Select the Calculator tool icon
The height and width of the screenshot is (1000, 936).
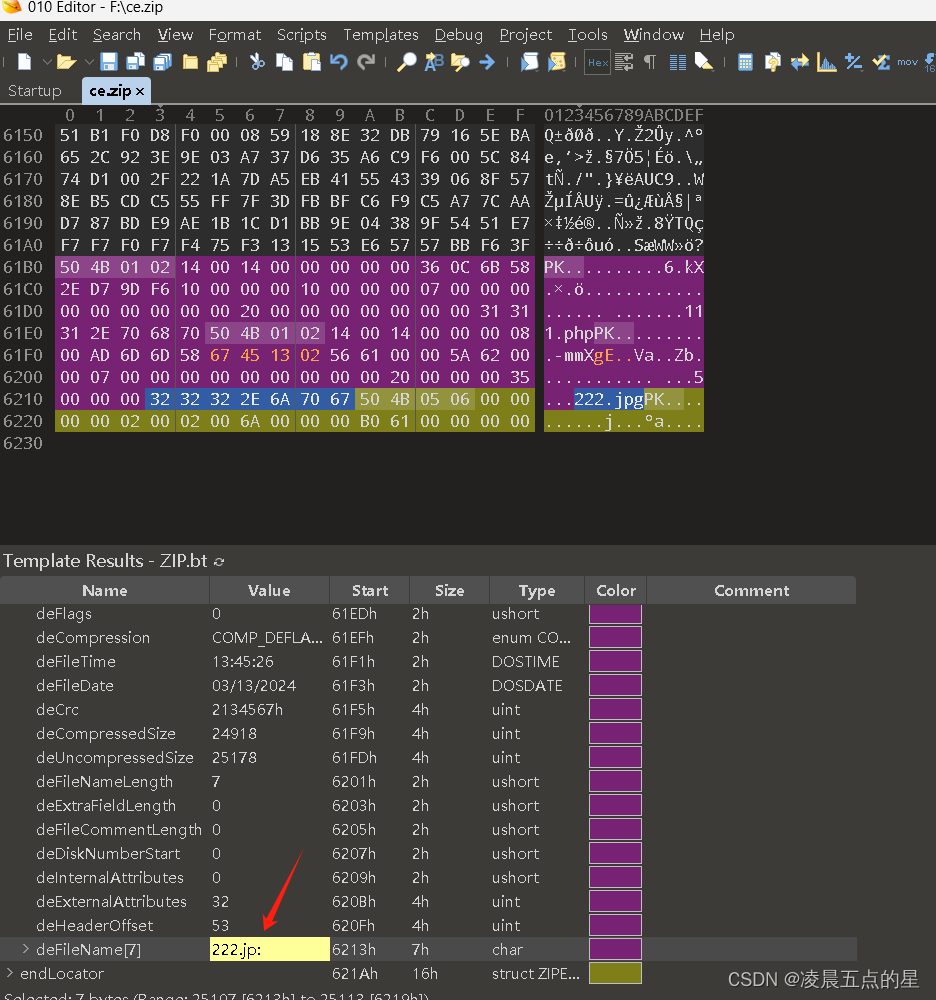744,61
